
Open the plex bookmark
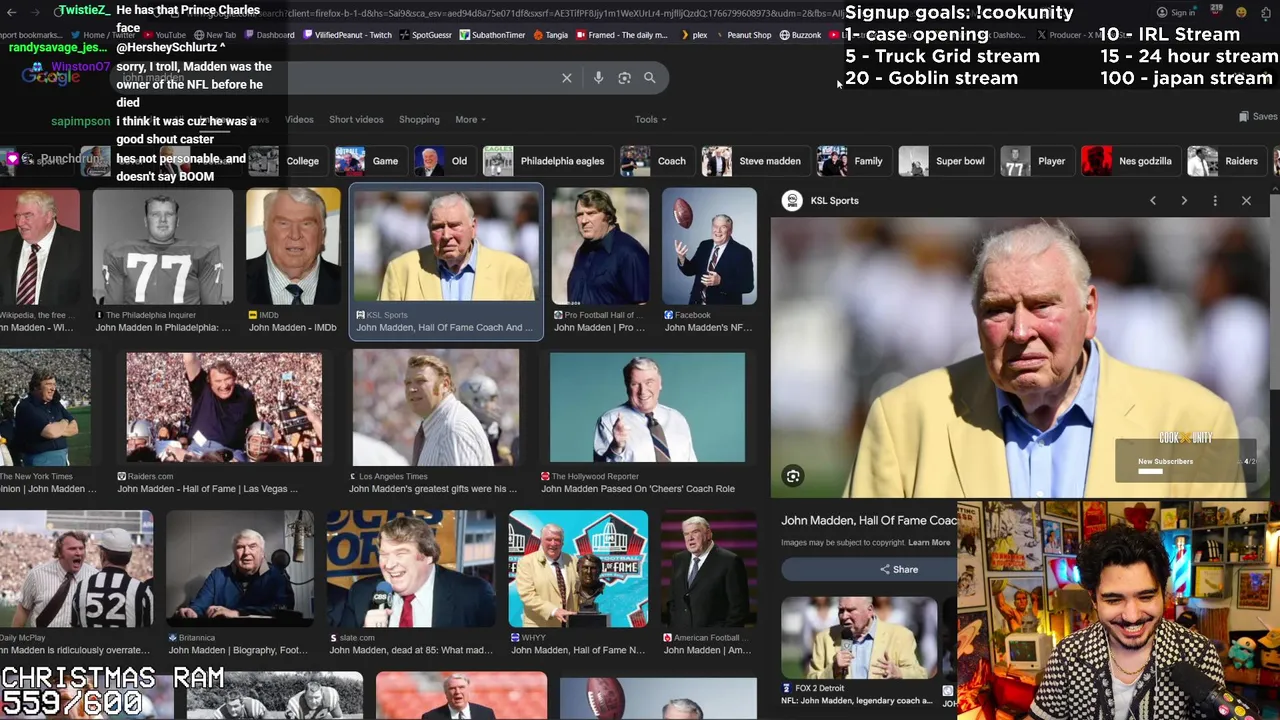point(694,35)
